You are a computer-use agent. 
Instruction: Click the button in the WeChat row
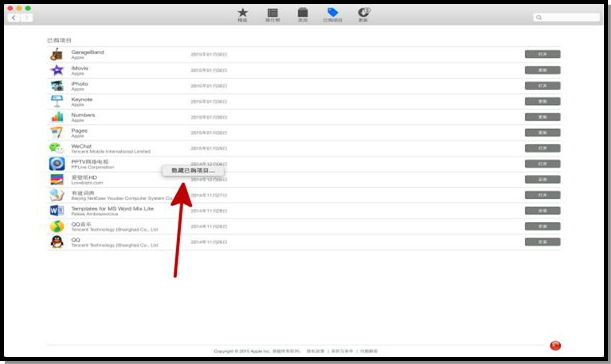(x=542, y=148)
